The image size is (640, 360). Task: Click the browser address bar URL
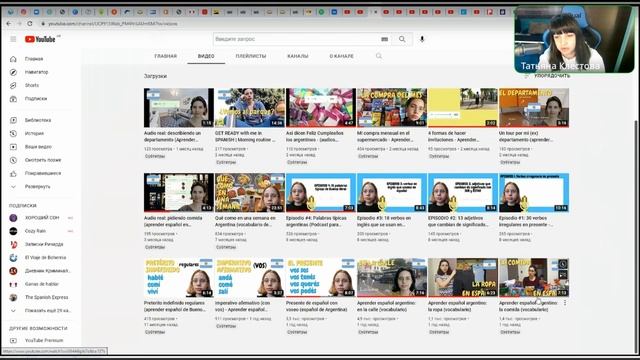point(113,24)
